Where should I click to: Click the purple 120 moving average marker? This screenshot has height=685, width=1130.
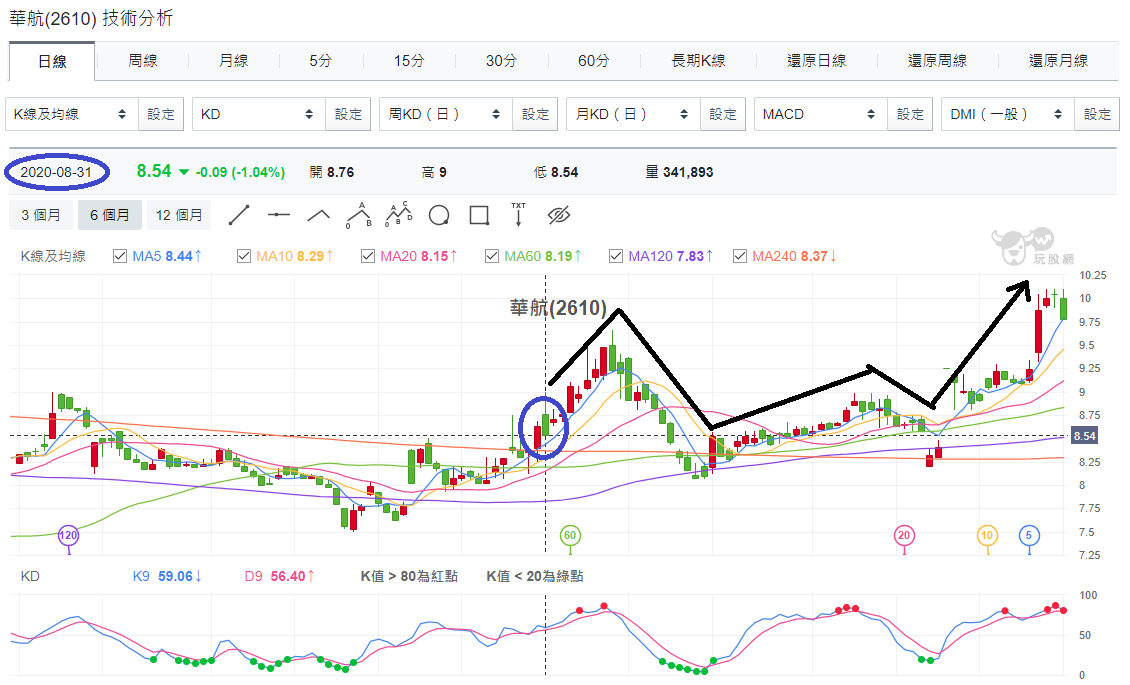pos(68,535)
